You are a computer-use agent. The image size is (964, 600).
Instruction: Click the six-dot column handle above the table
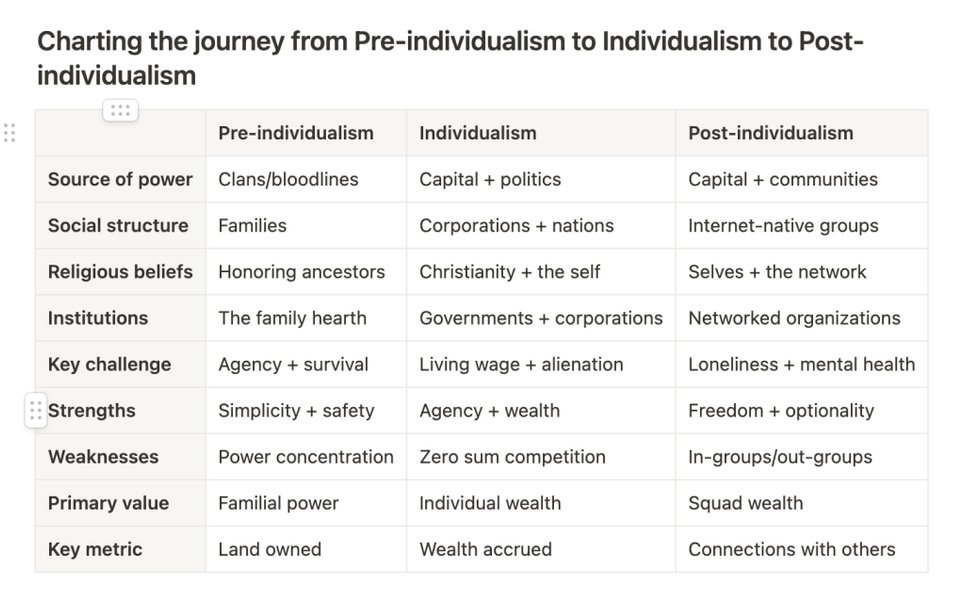[x=120, y=111]
